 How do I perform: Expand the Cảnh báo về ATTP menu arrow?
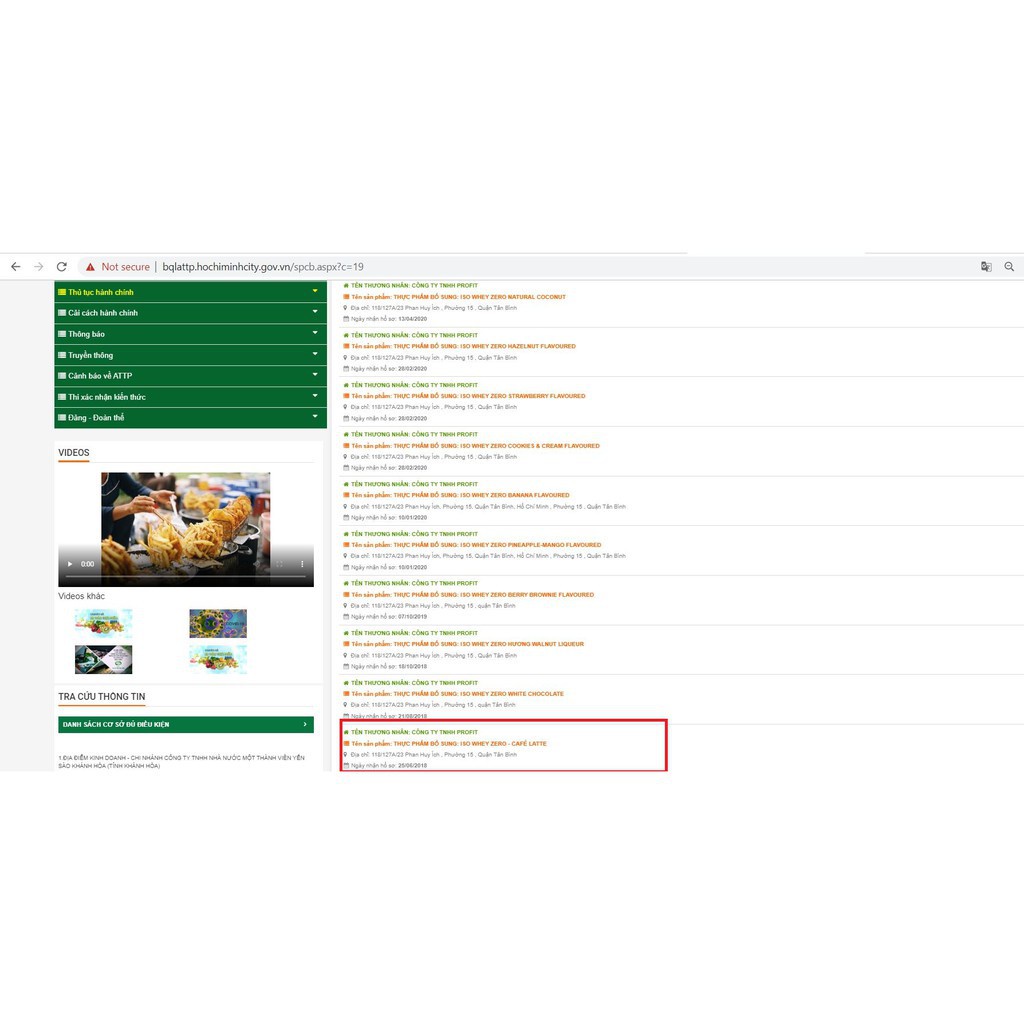point(315,375)
